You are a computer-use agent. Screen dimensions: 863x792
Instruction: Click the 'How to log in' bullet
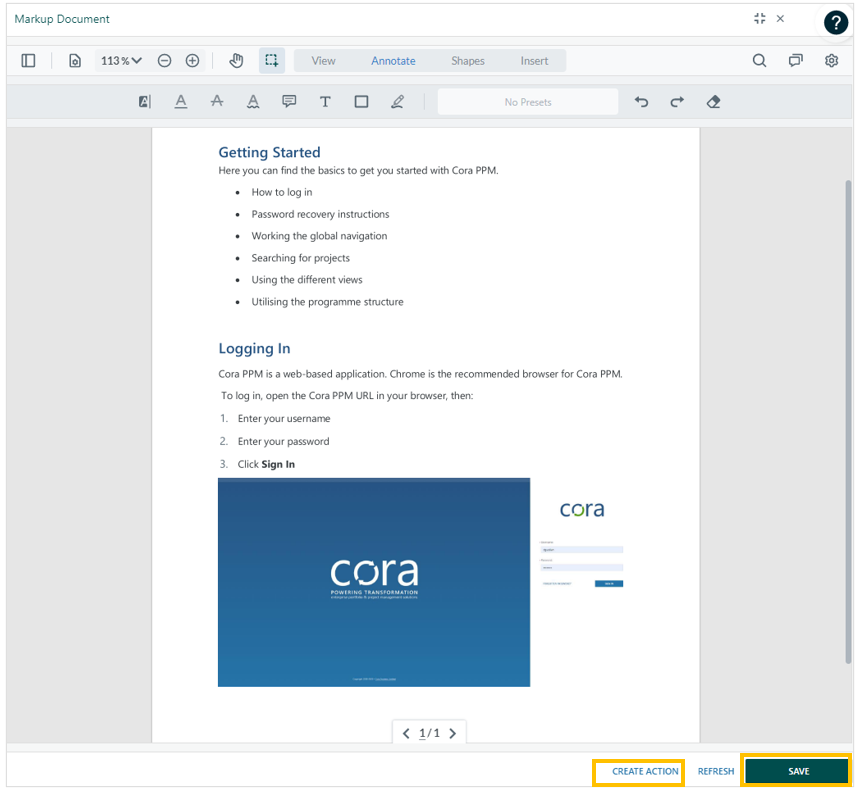click(x=282, y=192)
